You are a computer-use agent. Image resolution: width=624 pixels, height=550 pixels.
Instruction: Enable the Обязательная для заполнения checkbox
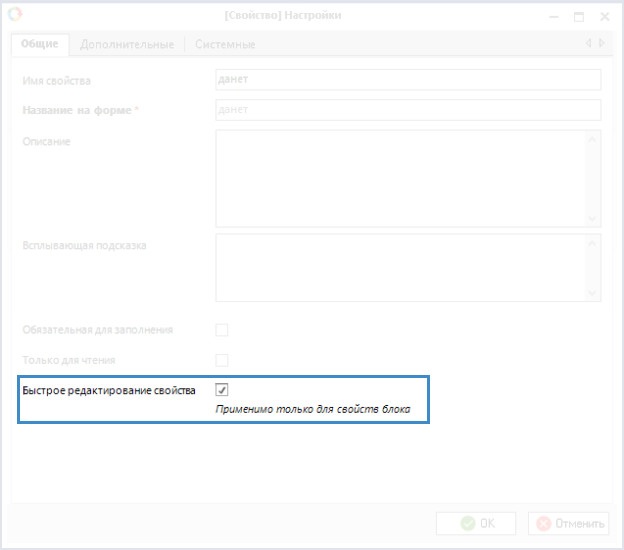click(x=222, y=330)
